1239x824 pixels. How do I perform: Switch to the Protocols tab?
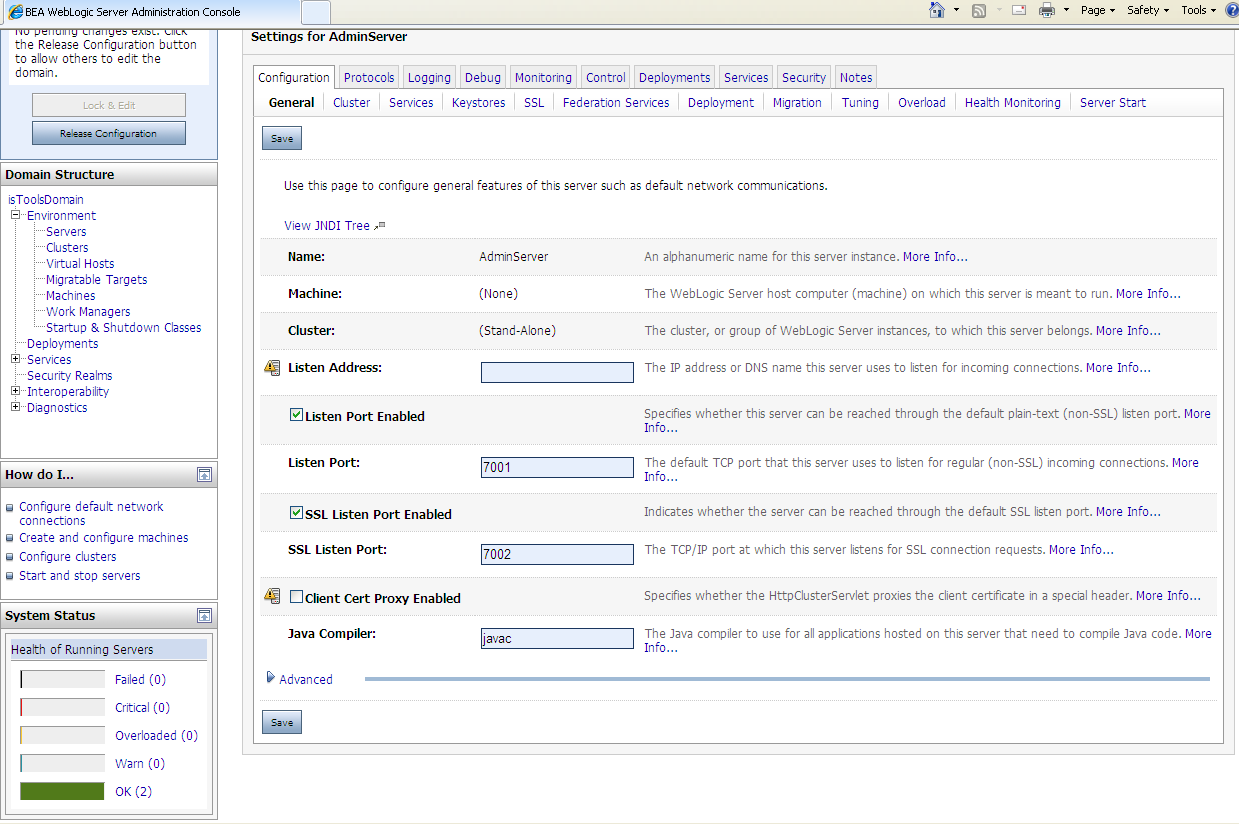coord(369,77)
